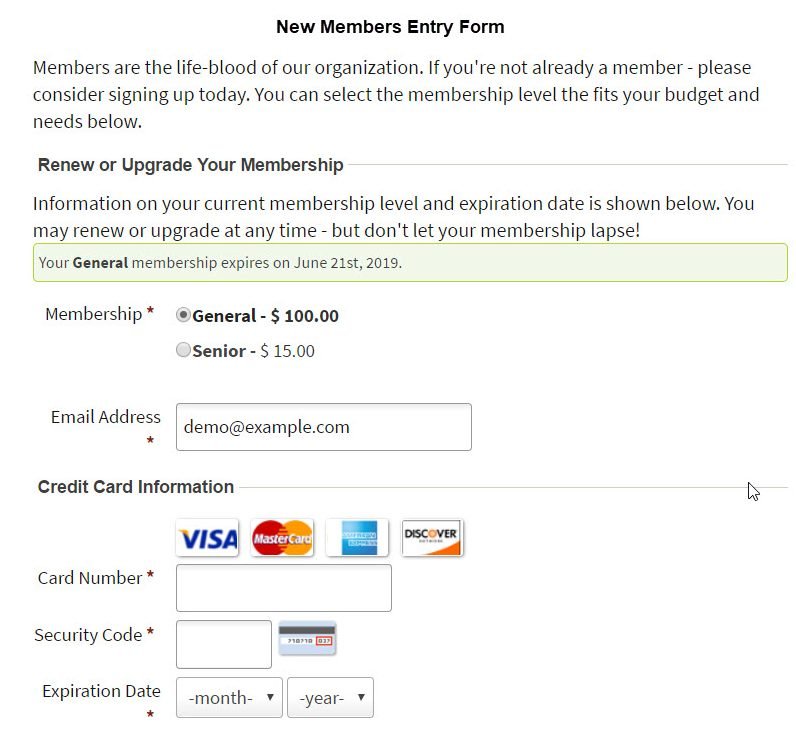Click the New Members Entry Form title
796x741 pixels.
(x=390, y=27)
